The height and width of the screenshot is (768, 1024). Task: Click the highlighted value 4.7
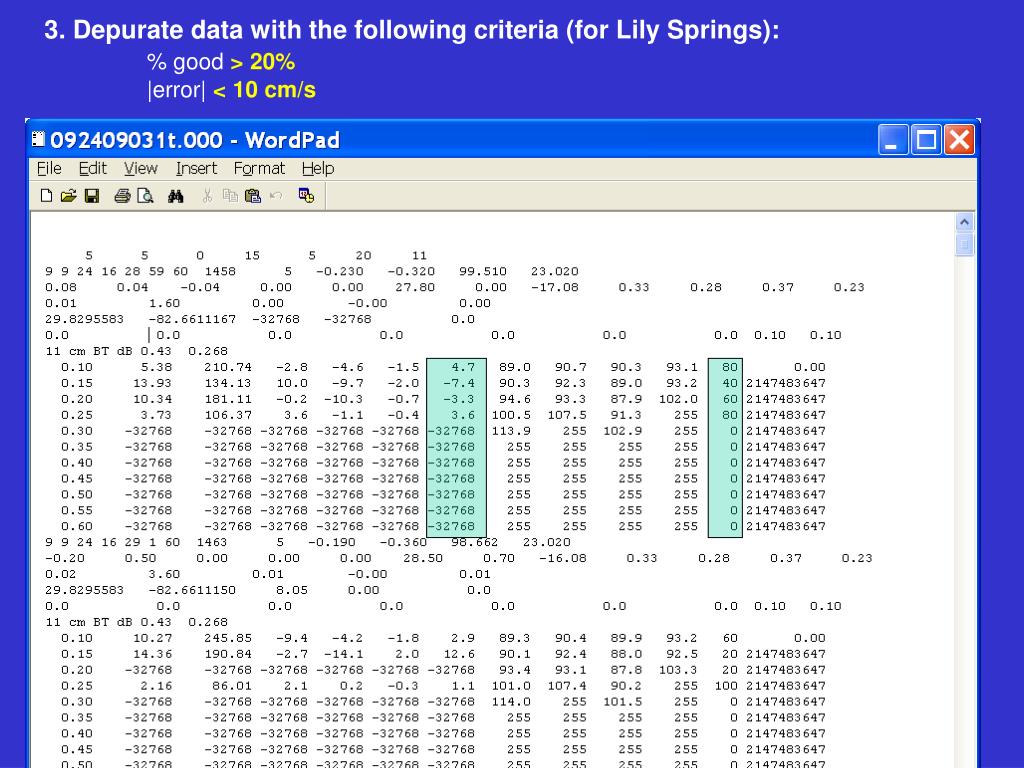tap(463, 367)
